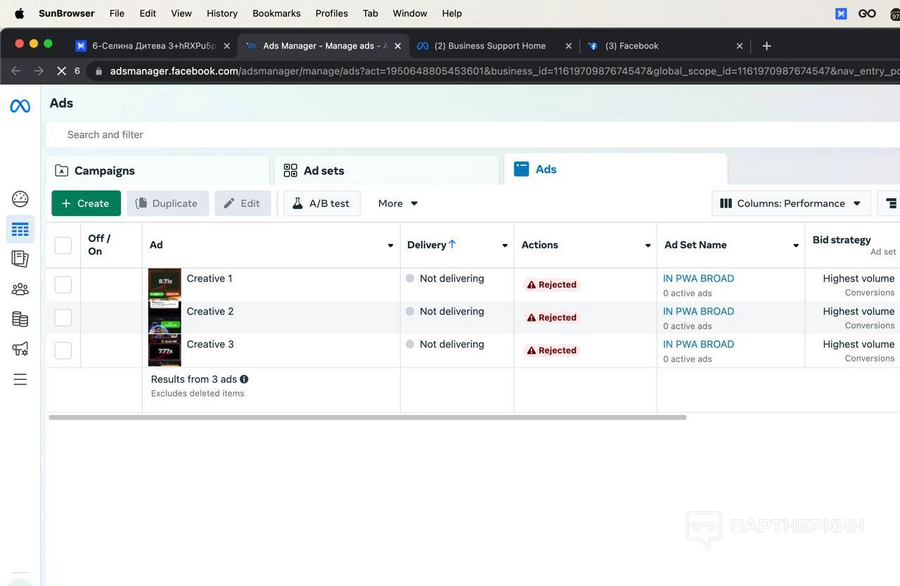The height and width of the screenshot is (586, 900).
Task: Click Rejected status badge for Creative 3
Action: coord(552,350)
